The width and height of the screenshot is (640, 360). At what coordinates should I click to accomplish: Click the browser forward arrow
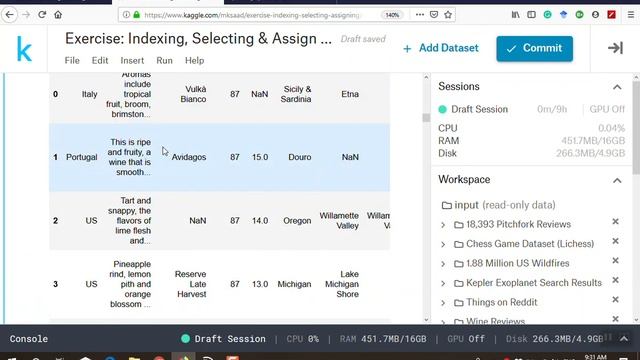pyautogui.click(x=26, y=15)
